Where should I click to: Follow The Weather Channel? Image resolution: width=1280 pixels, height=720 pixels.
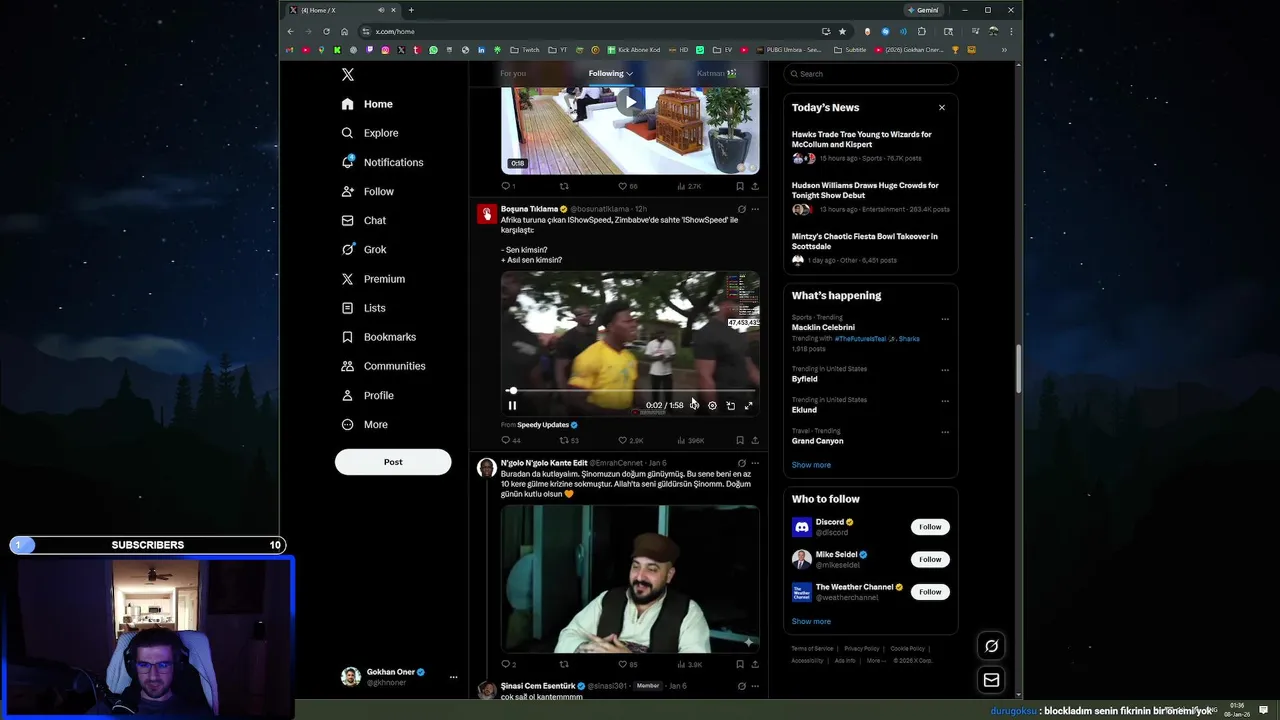930,592
